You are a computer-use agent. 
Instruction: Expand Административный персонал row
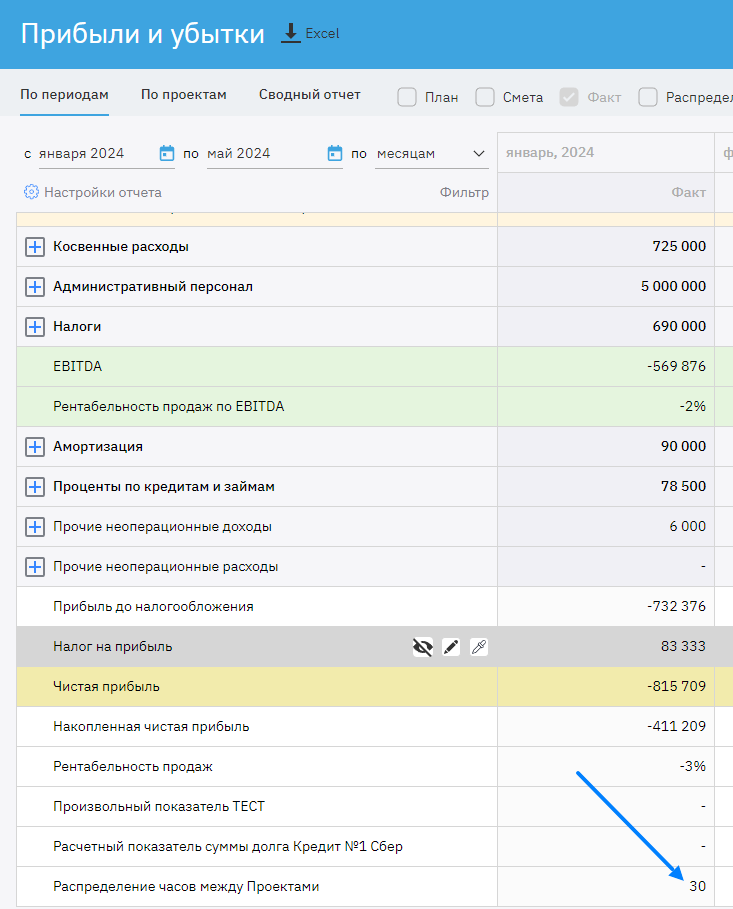pyautogui.click(x=35, y=287)
